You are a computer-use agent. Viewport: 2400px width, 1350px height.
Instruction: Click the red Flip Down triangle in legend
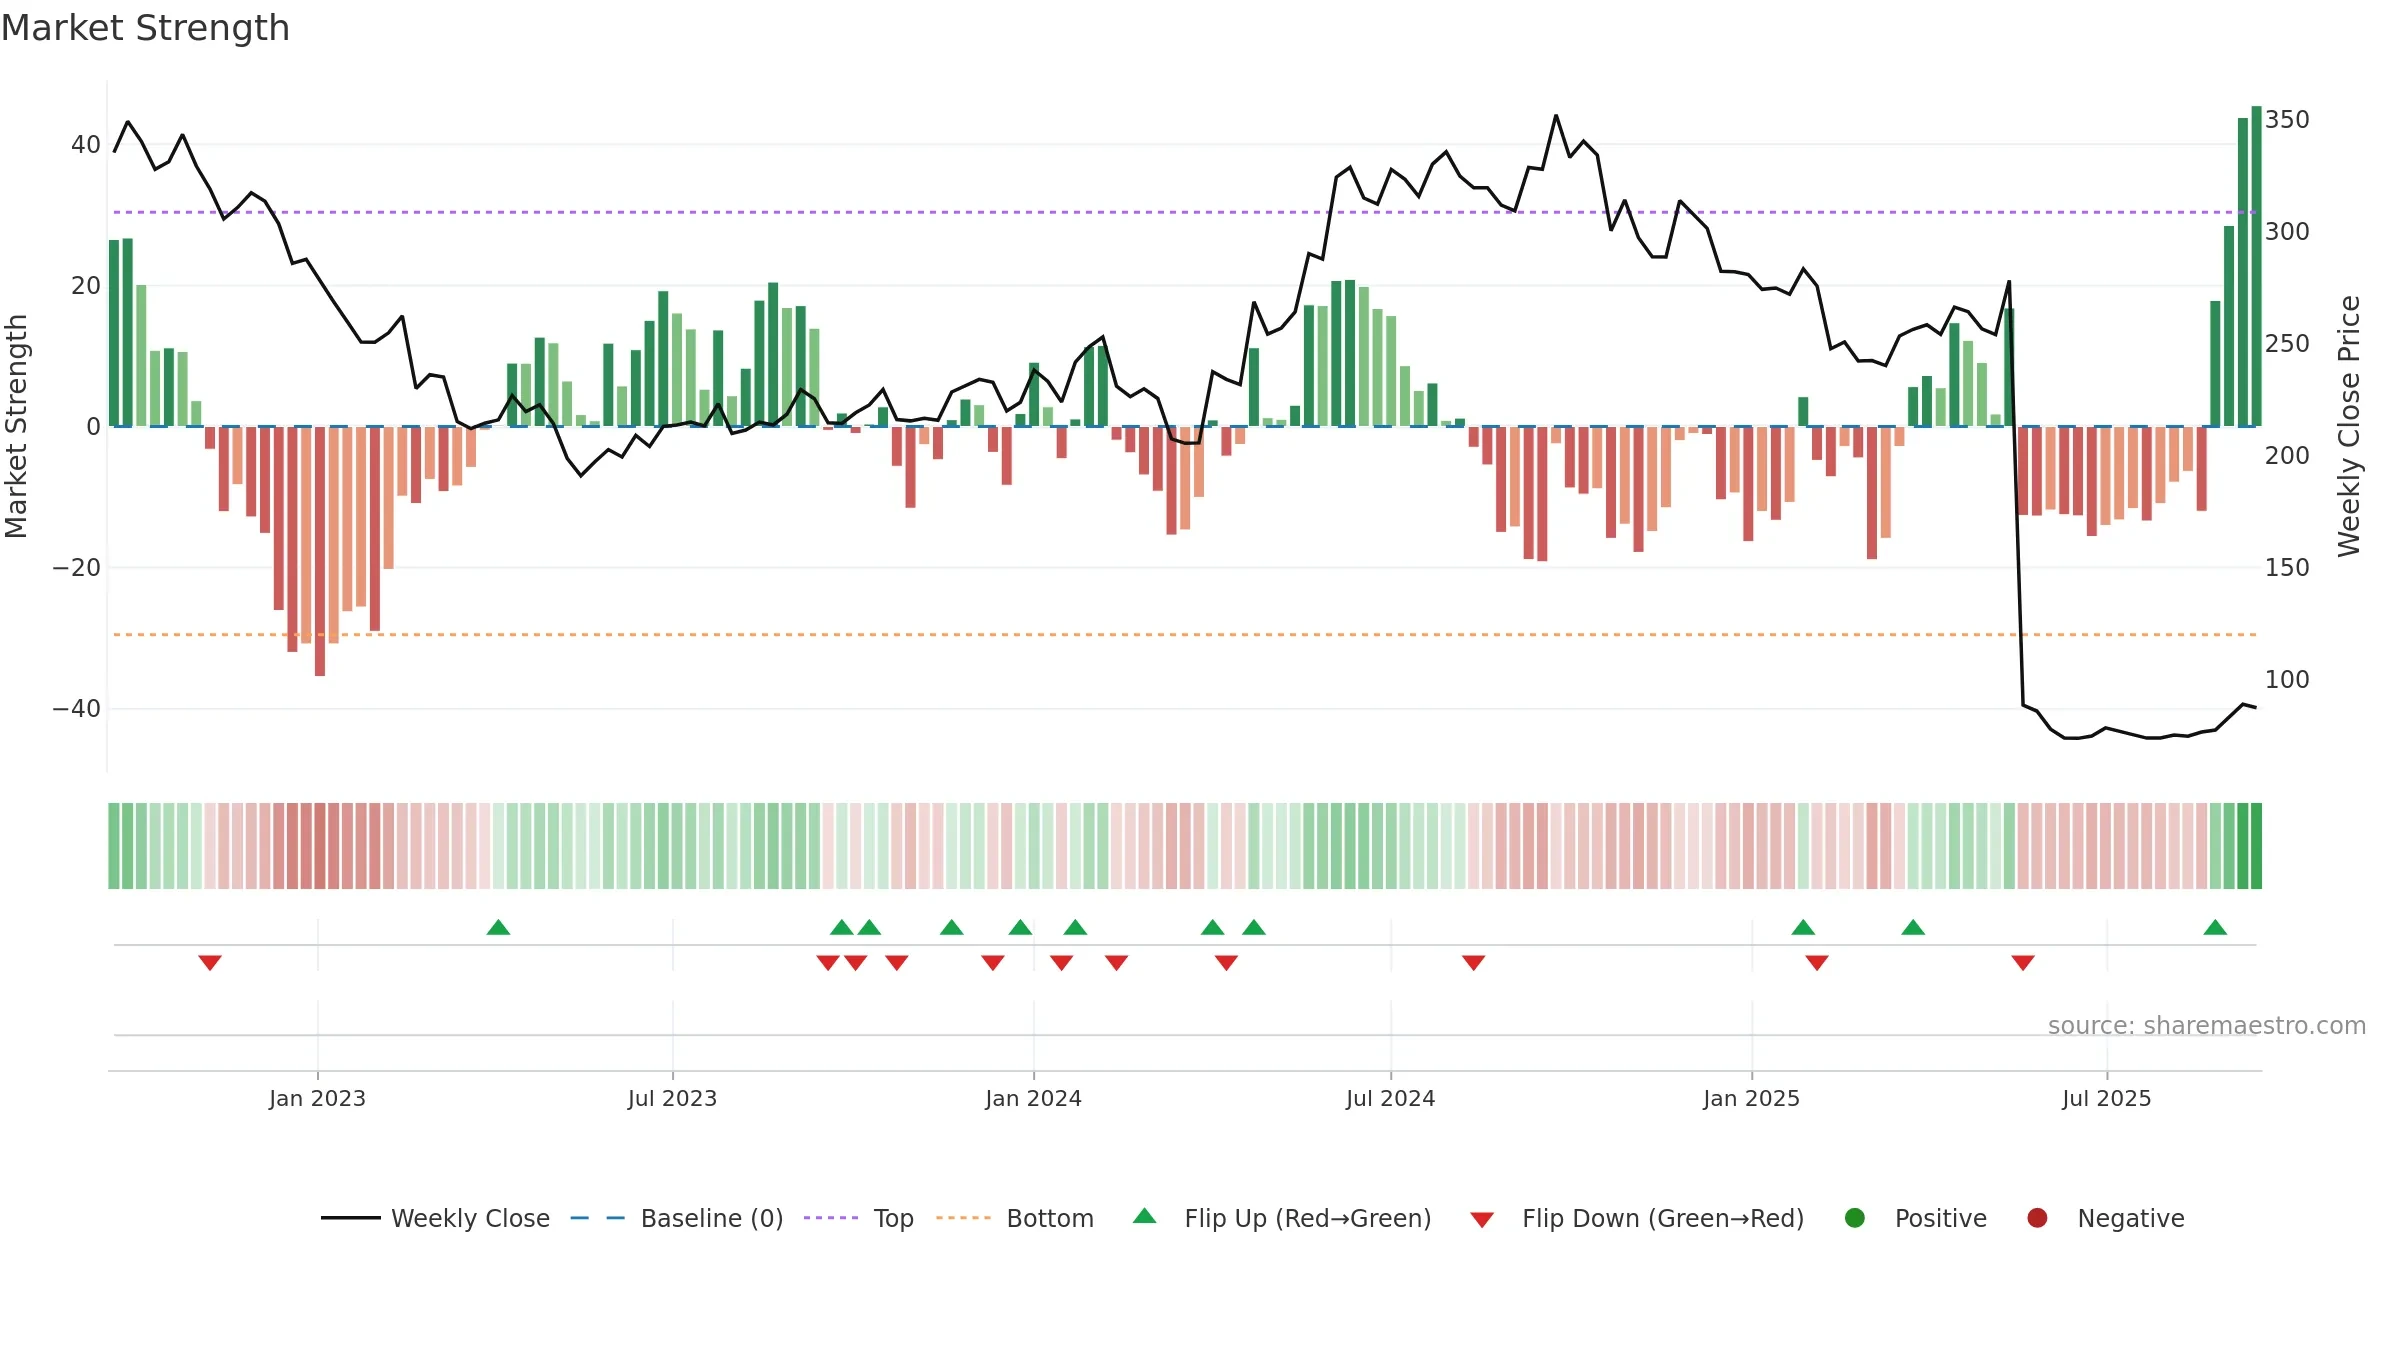1482,1220
